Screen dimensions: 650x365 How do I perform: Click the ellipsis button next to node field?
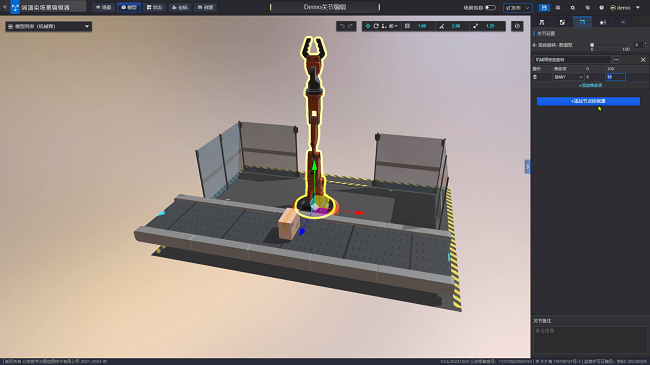(x=616, y=60)
